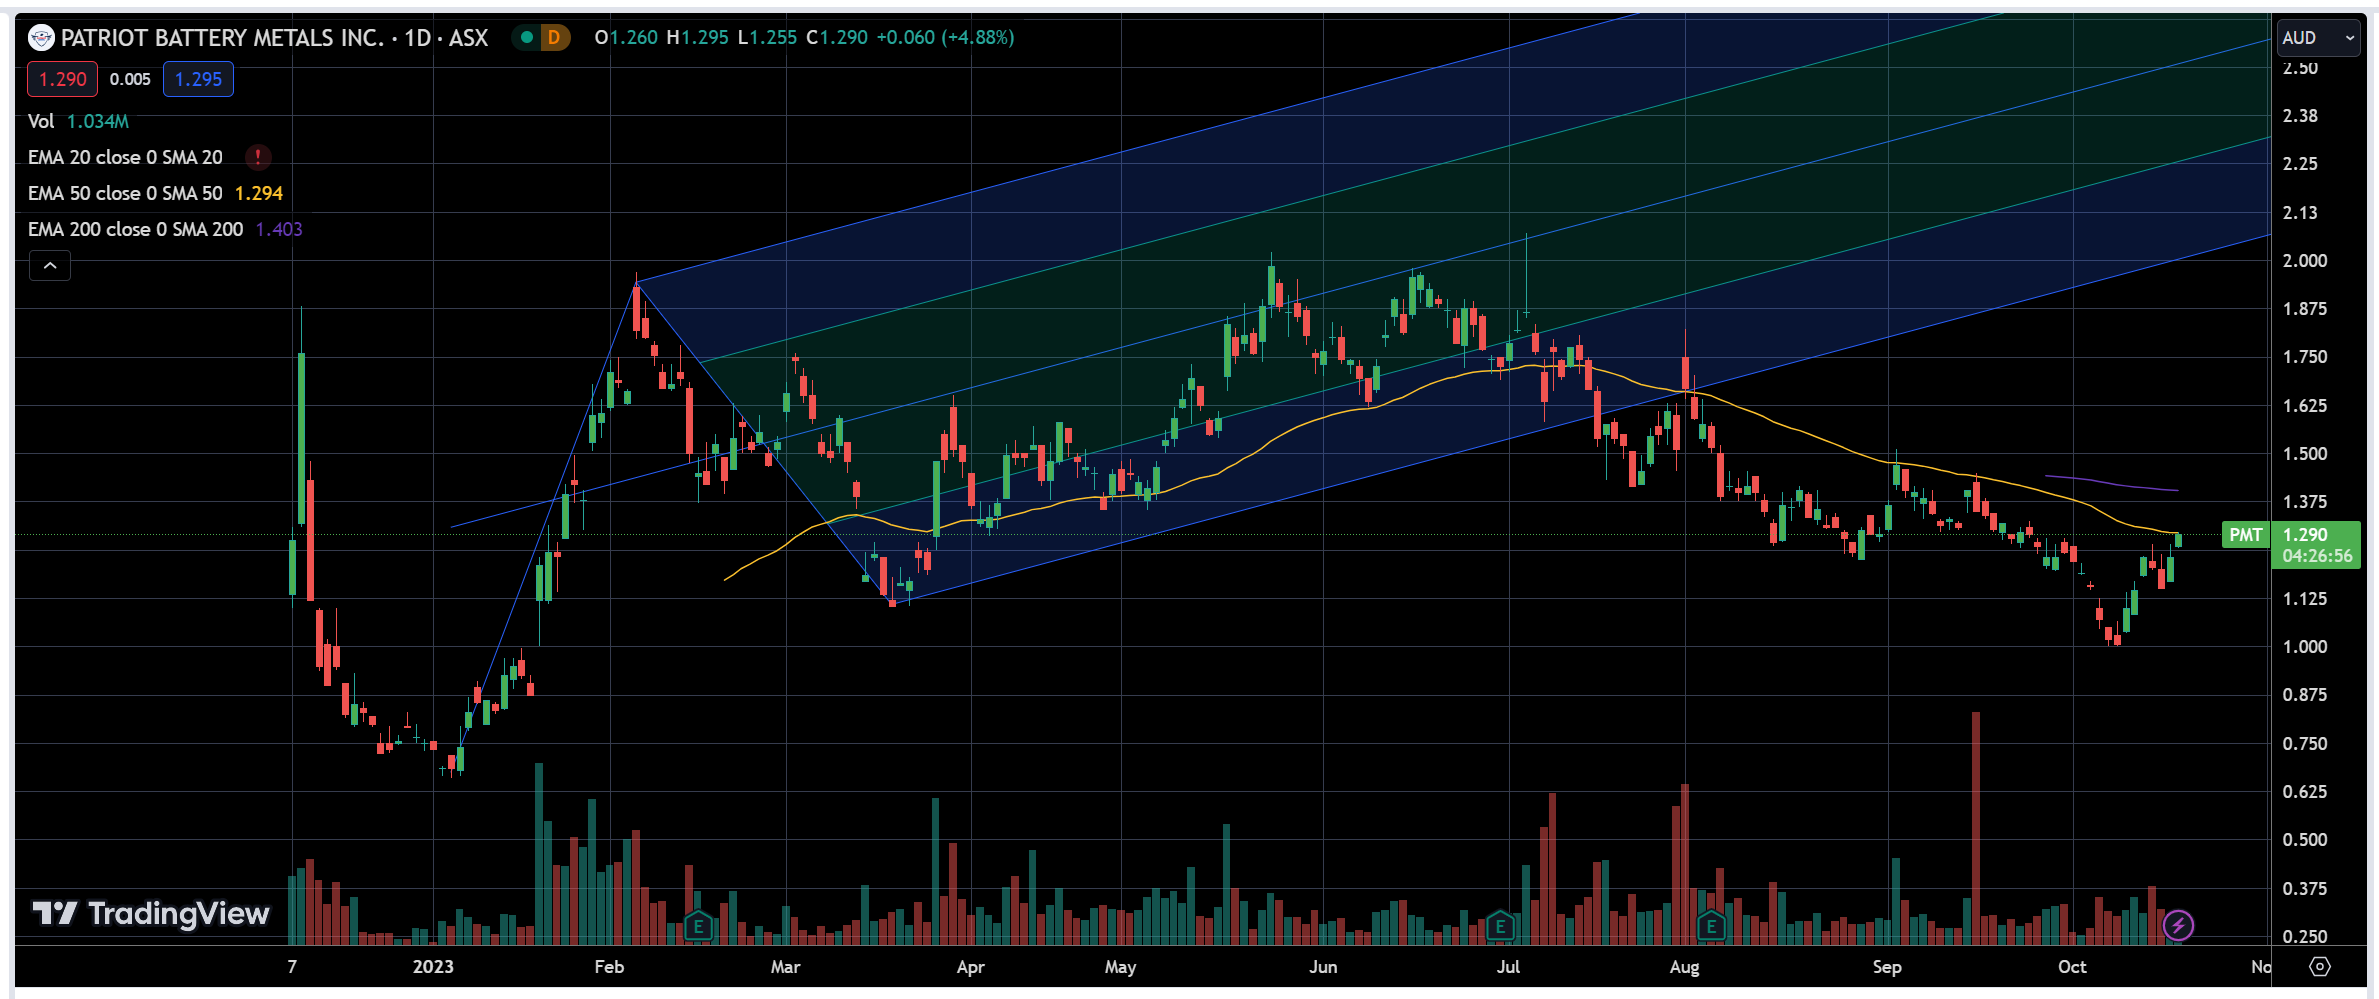Click the 0.750 price scale label

(x=2305, y=744)
